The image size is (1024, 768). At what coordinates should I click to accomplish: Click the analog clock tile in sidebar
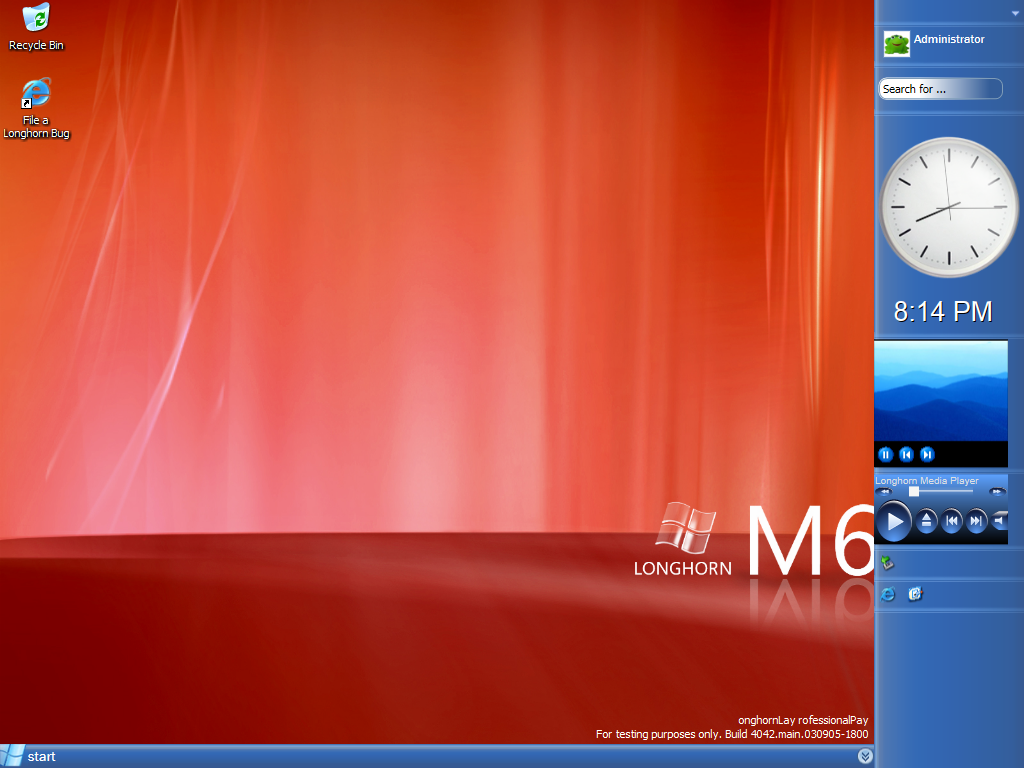tap(948, 207)
